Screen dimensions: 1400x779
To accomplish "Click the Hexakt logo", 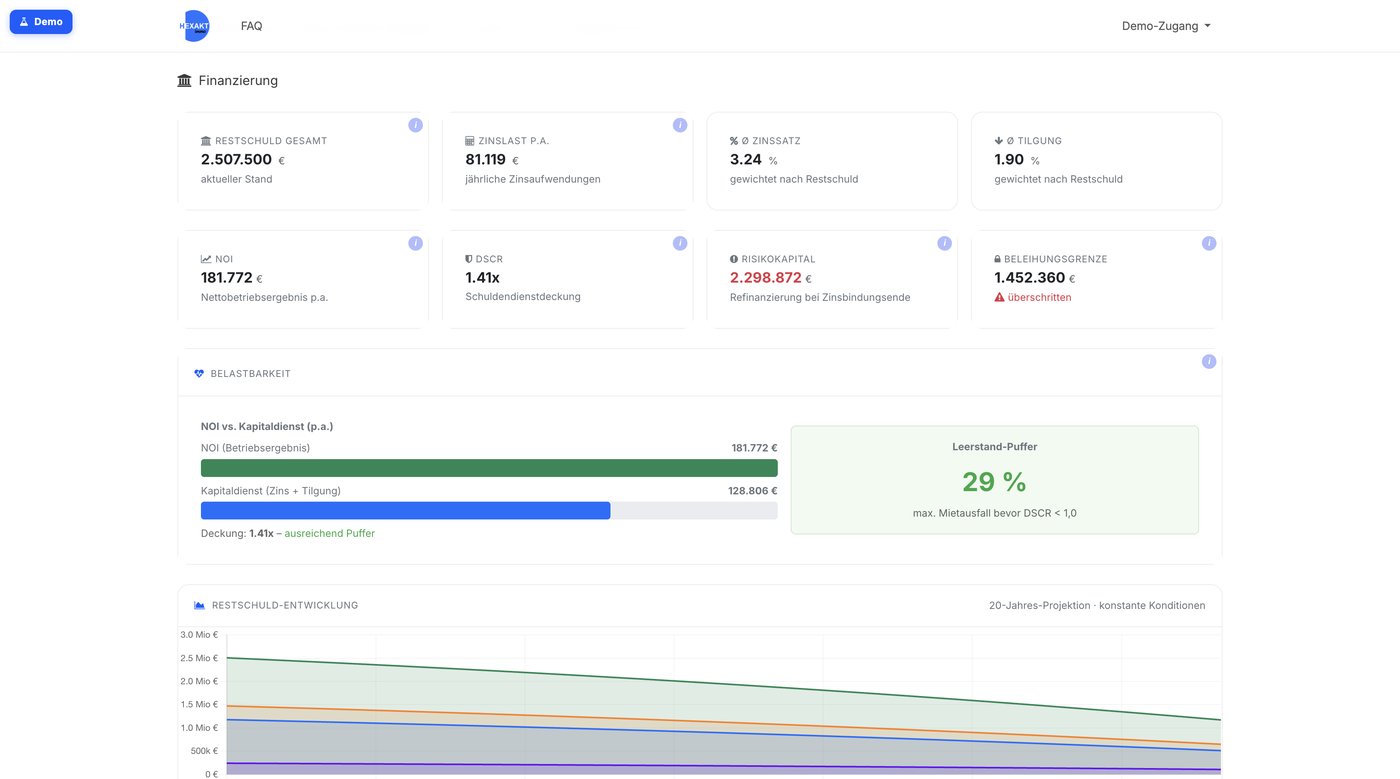I will 194,26.
